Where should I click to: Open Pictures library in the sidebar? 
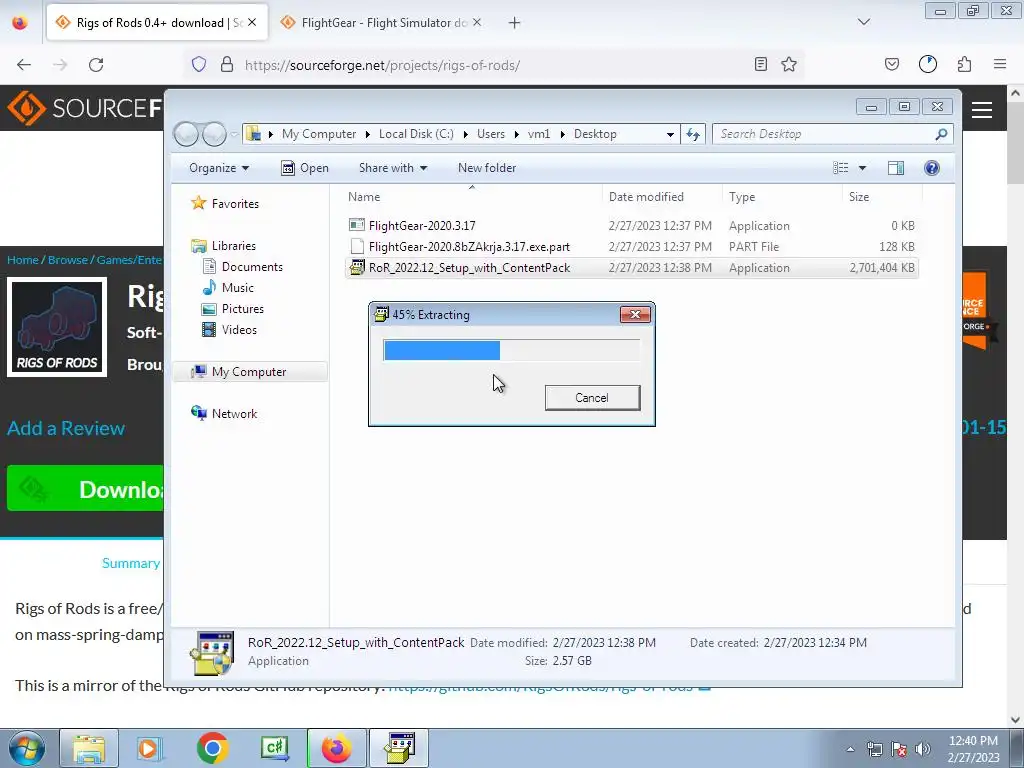click(x=233, y=309)
